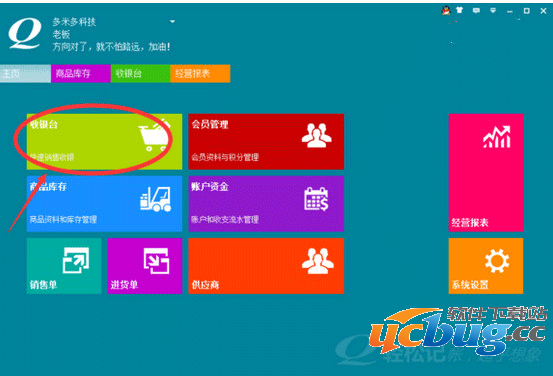
Task: Open the 系统设置 system settings tile
Action: [486, 266]
